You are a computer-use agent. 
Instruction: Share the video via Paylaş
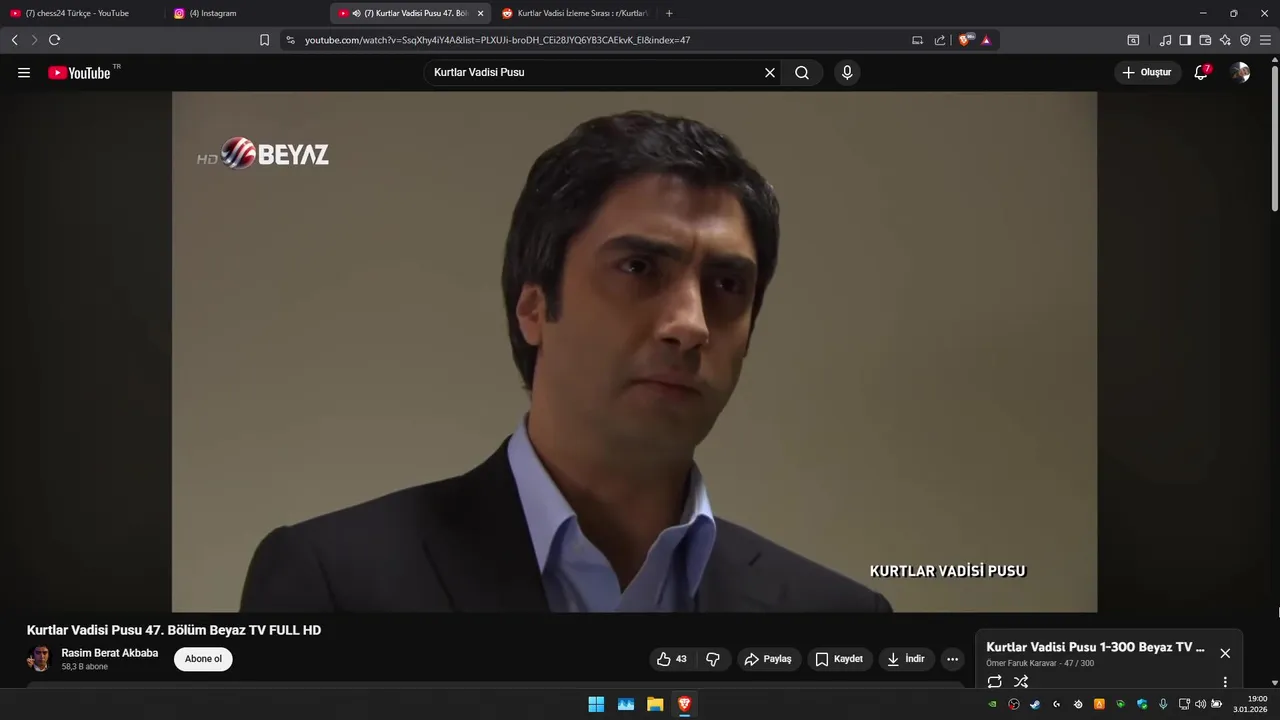tap(769, 659)
